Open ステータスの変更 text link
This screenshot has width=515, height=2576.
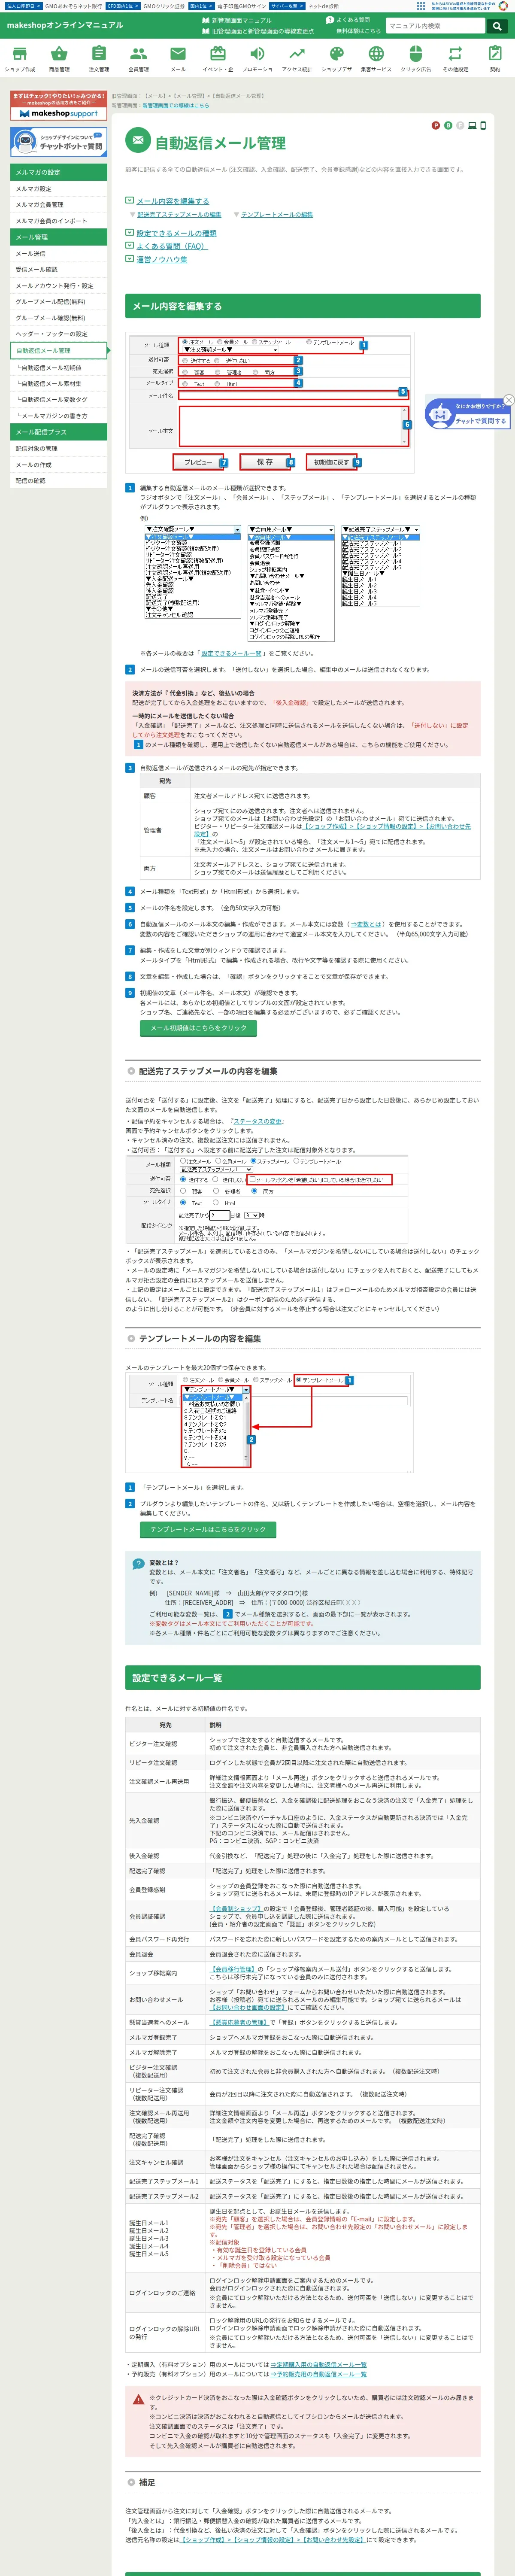(259, 1121)
